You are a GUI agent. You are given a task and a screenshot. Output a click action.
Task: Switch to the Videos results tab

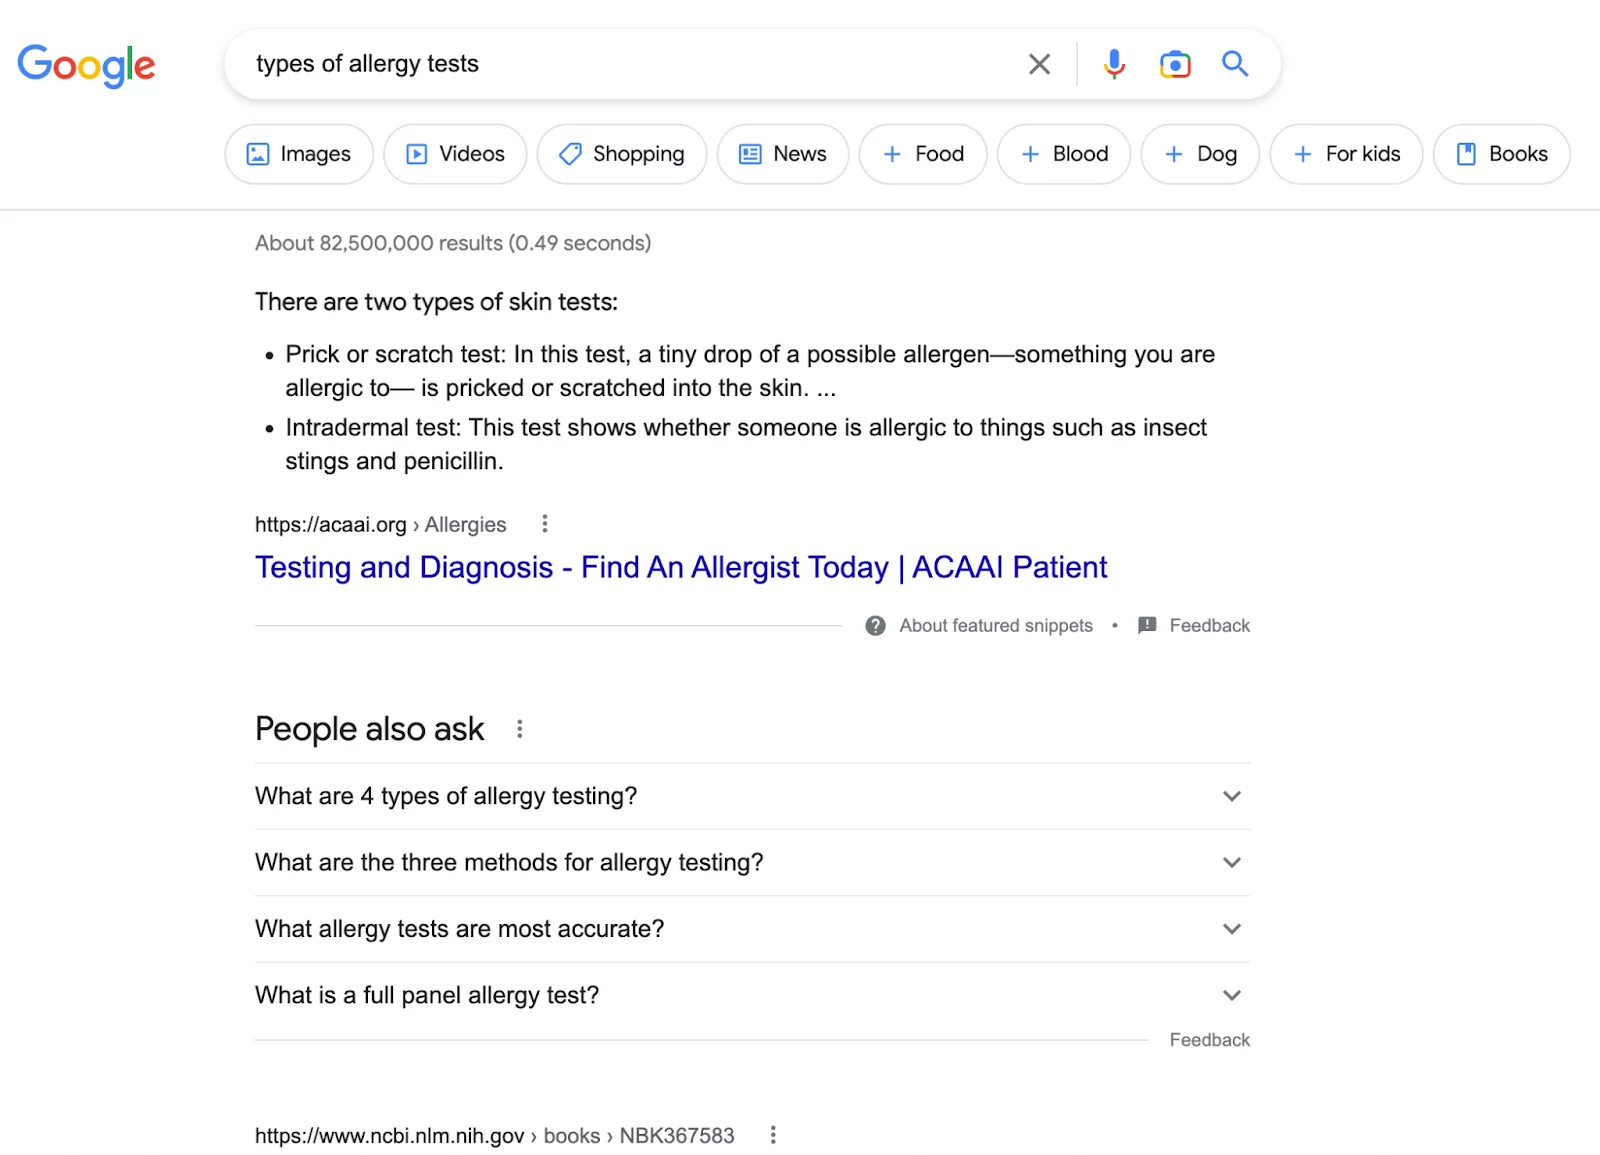(455, 154)
